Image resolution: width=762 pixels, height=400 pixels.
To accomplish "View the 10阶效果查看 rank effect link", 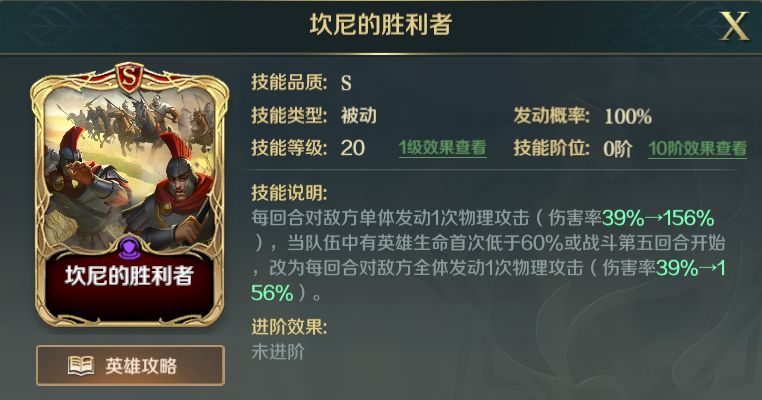I will (x=697, y=148).
